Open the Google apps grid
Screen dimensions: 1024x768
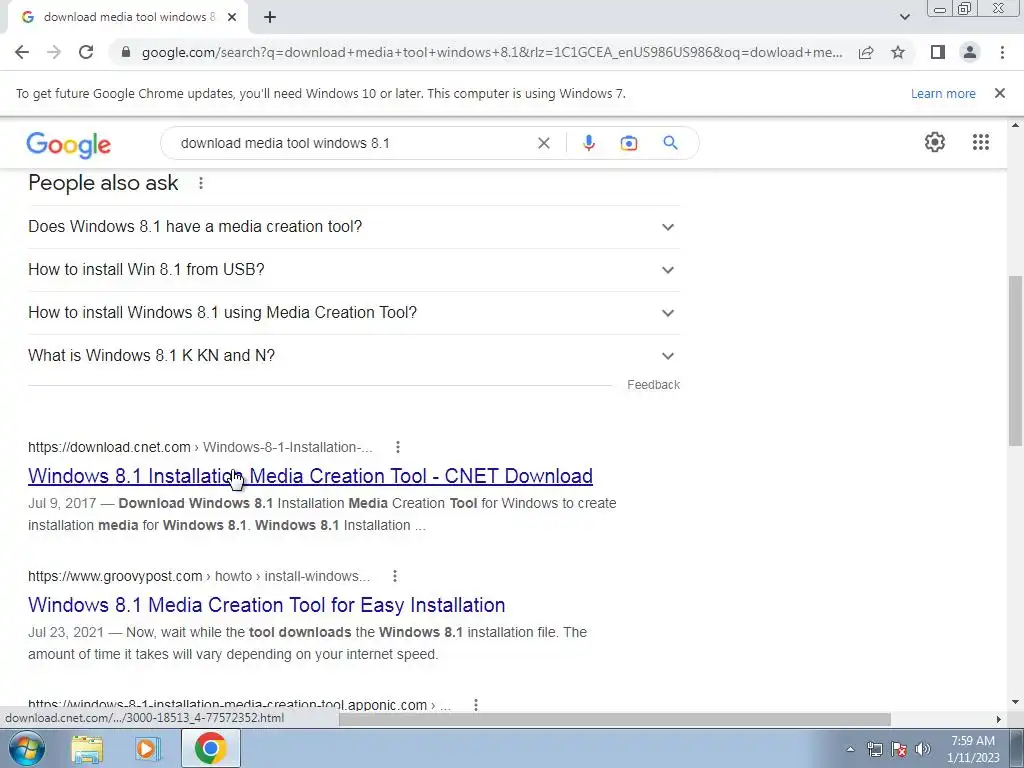click(x=980, y=142)
